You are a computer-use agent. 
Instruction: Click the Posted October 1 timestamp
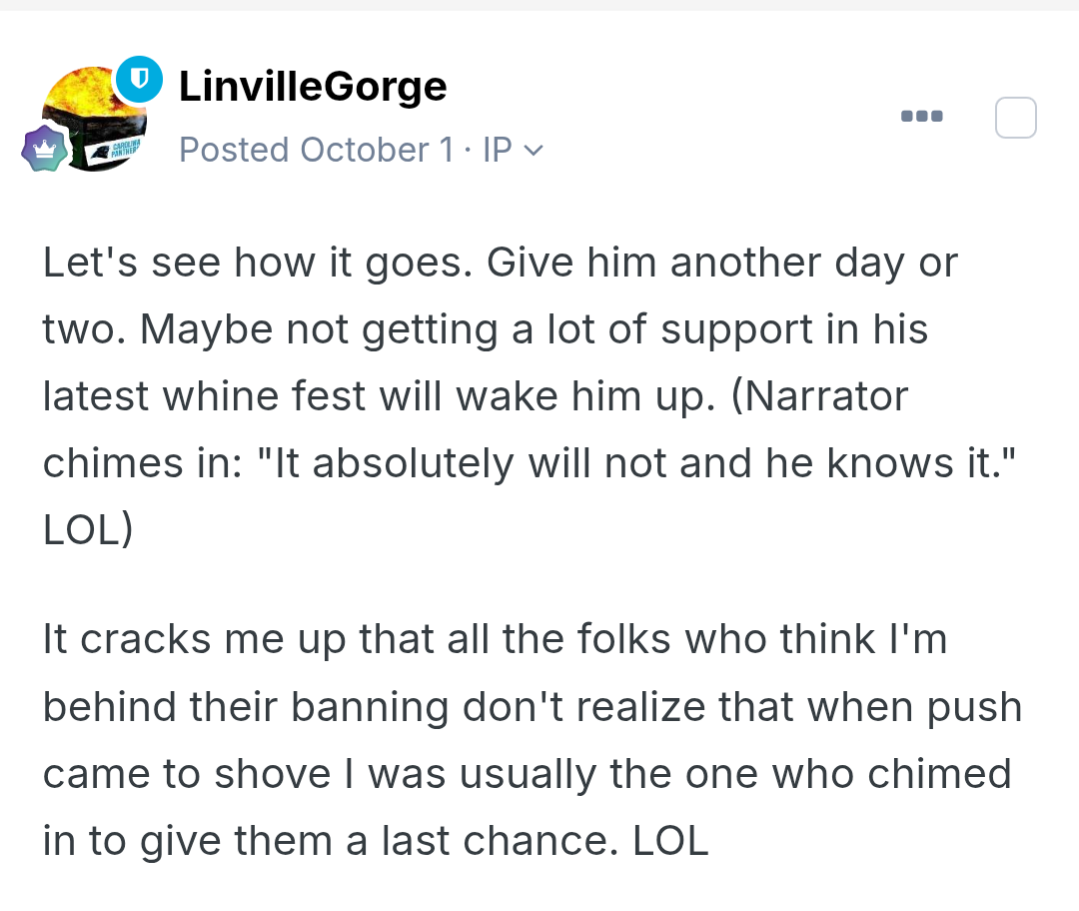pos(317,150)
